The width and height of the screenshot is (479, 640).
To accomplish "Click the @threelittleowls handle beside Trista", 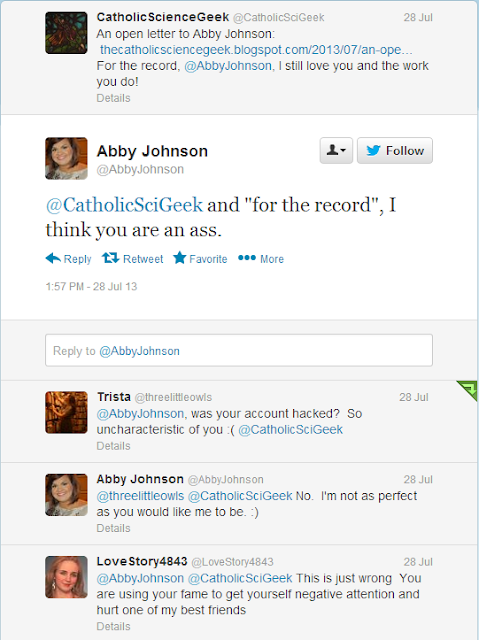I will 173,398.
